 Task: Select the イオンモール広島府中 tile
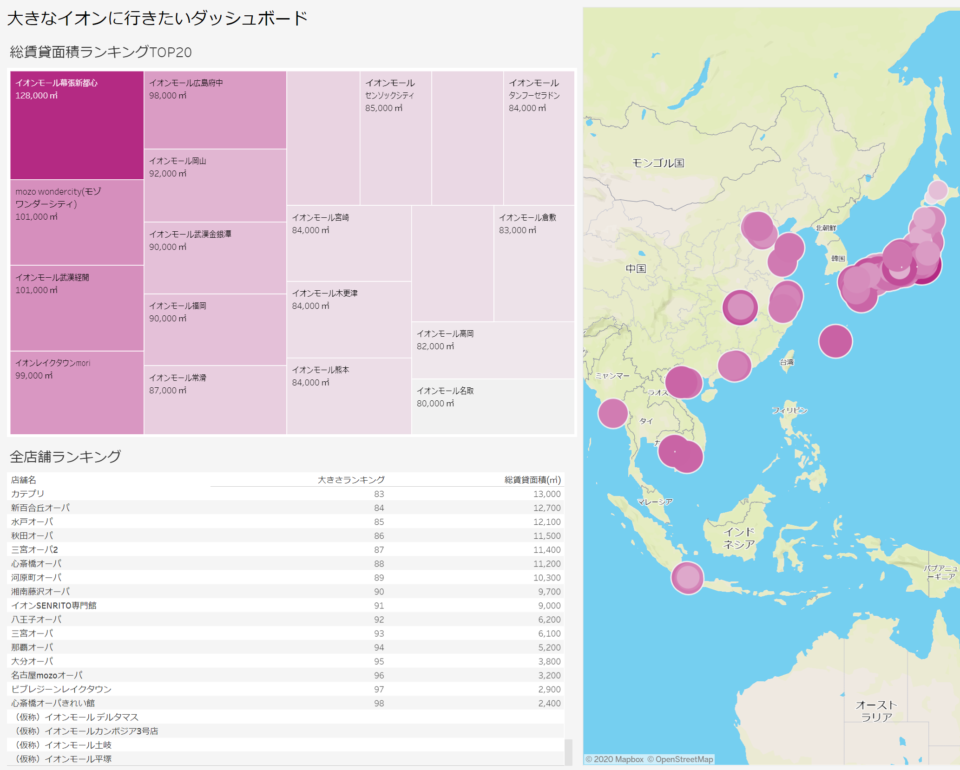(x=215, y=110)
